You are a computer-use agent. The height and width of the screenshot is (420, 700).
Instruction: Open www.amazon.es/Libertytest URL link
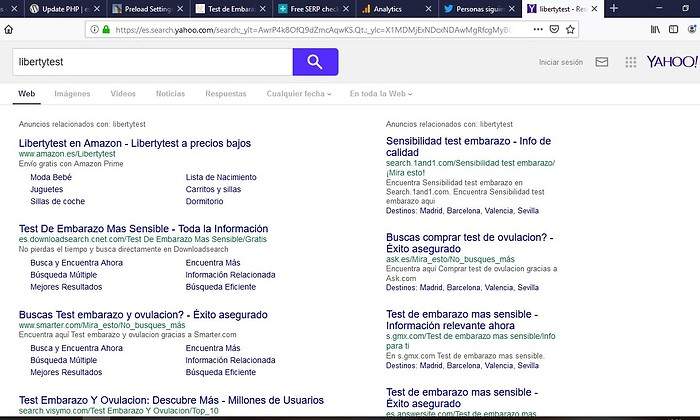coord(67,154)
